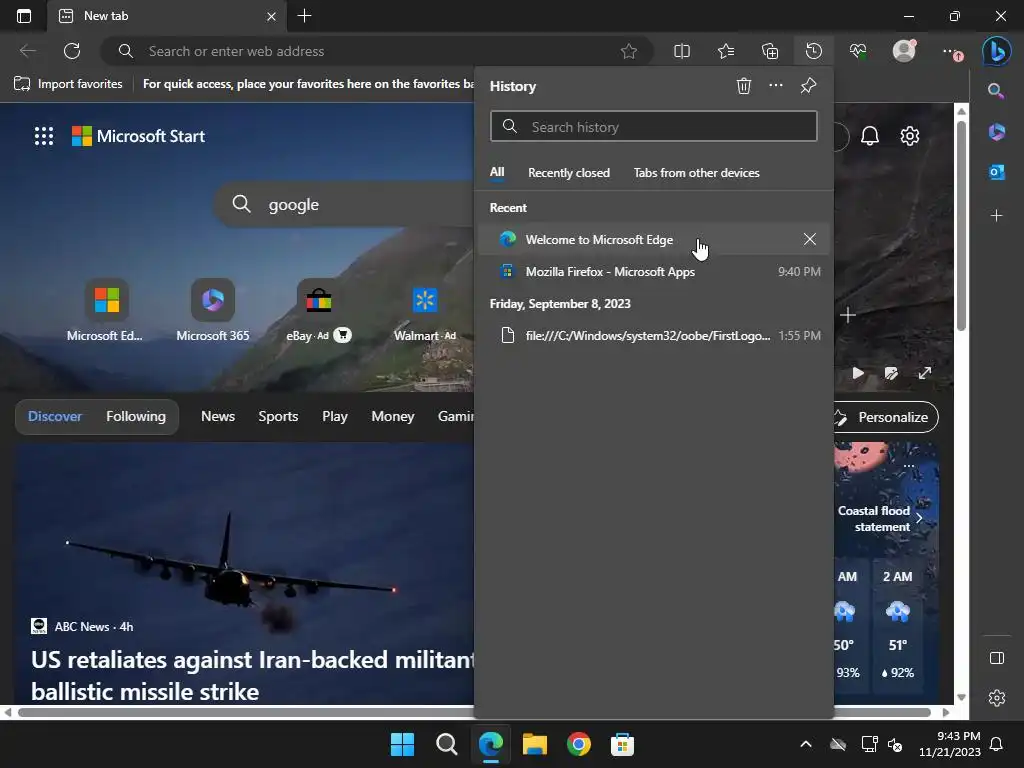1024x768 pixels.
Task: Select the Discover feed tab
Action: coord(55,417)
